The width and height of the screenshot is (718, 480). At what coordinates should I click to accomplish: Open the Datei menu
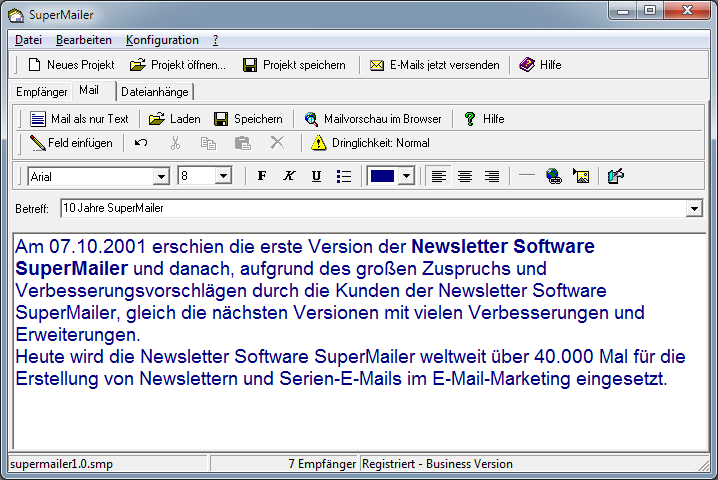28,40
